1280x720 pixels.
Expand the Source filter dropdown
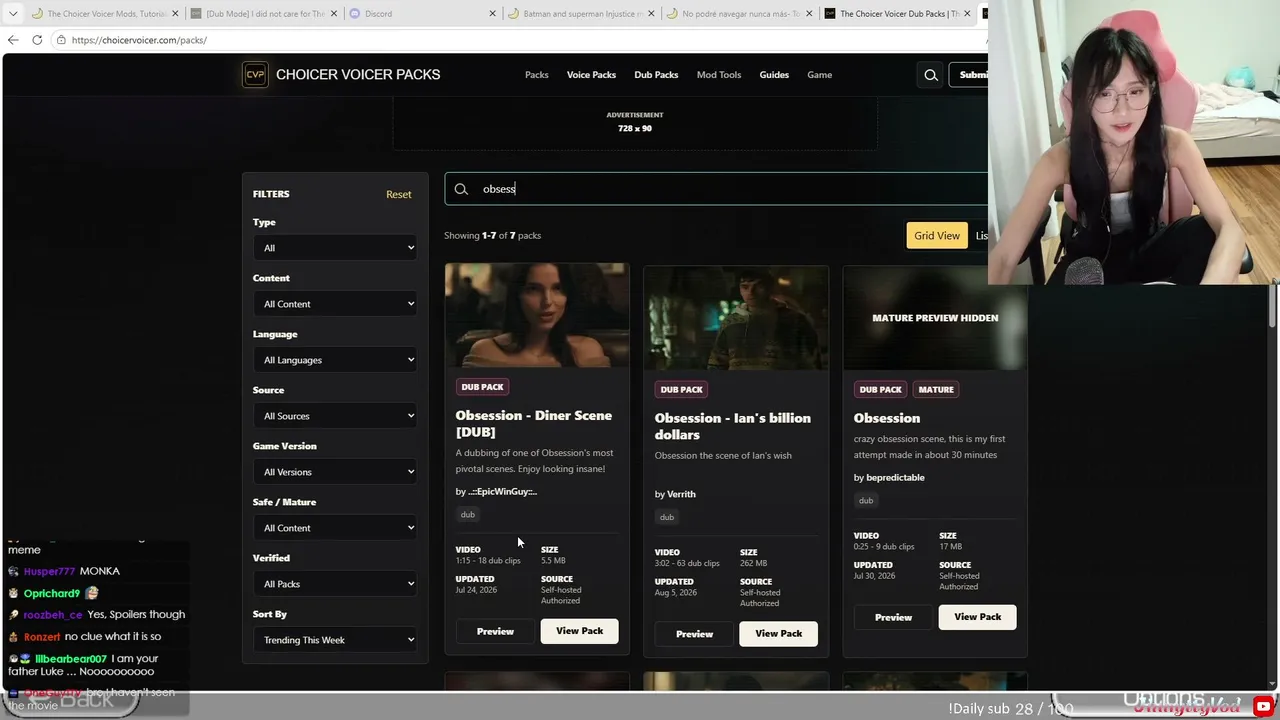coord(335,416)
